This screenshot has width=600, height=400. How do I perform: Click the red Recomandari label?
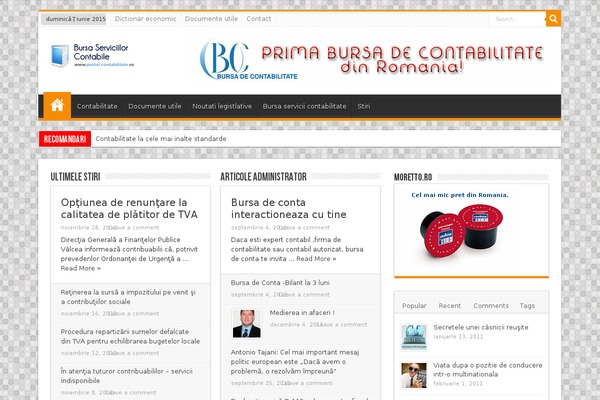(x=65, y=139)
